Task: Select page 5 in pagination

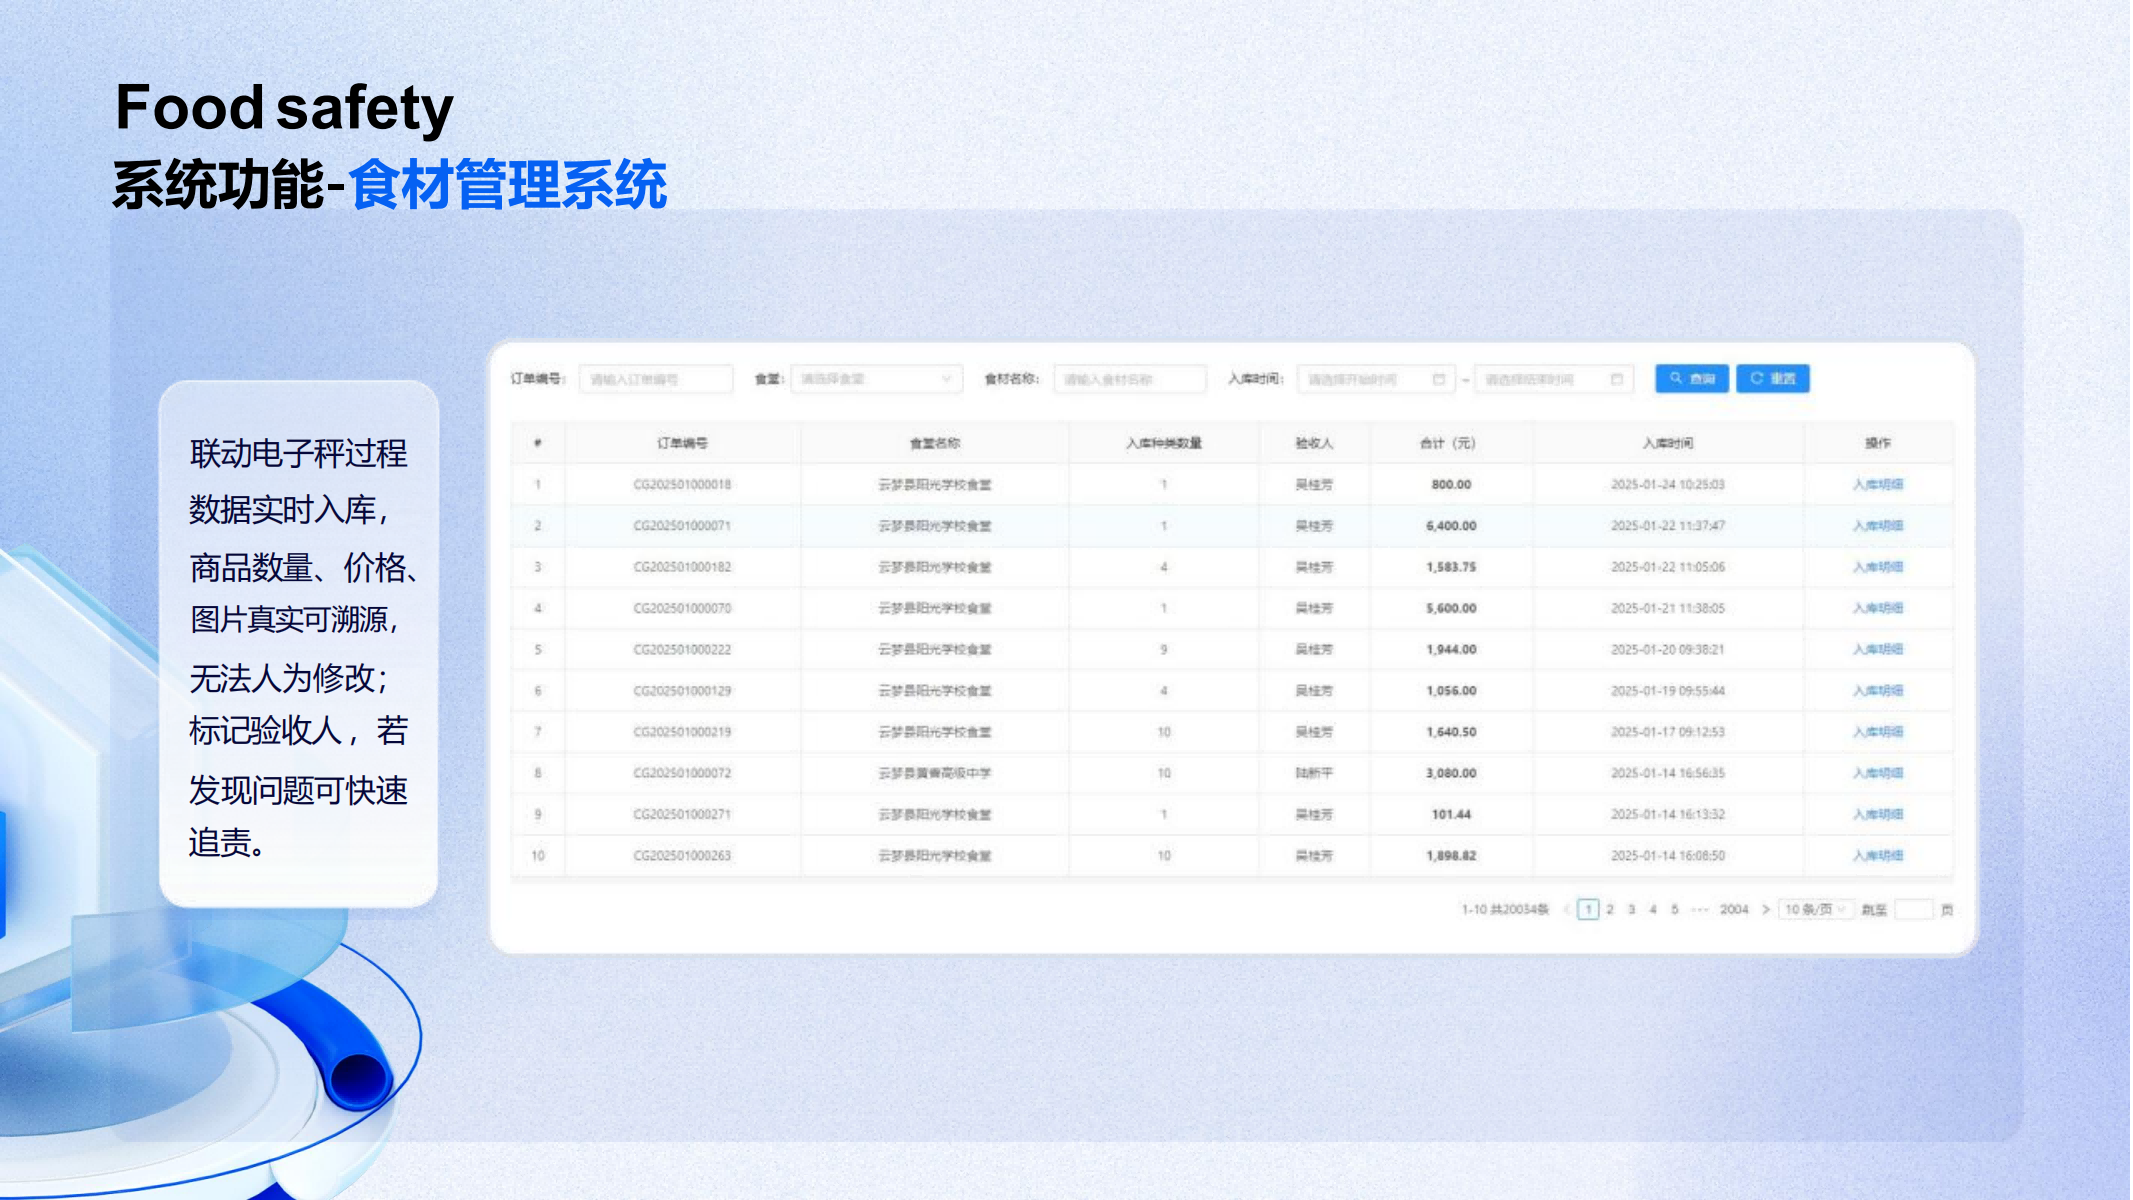Action: [x=1674, y=909]
